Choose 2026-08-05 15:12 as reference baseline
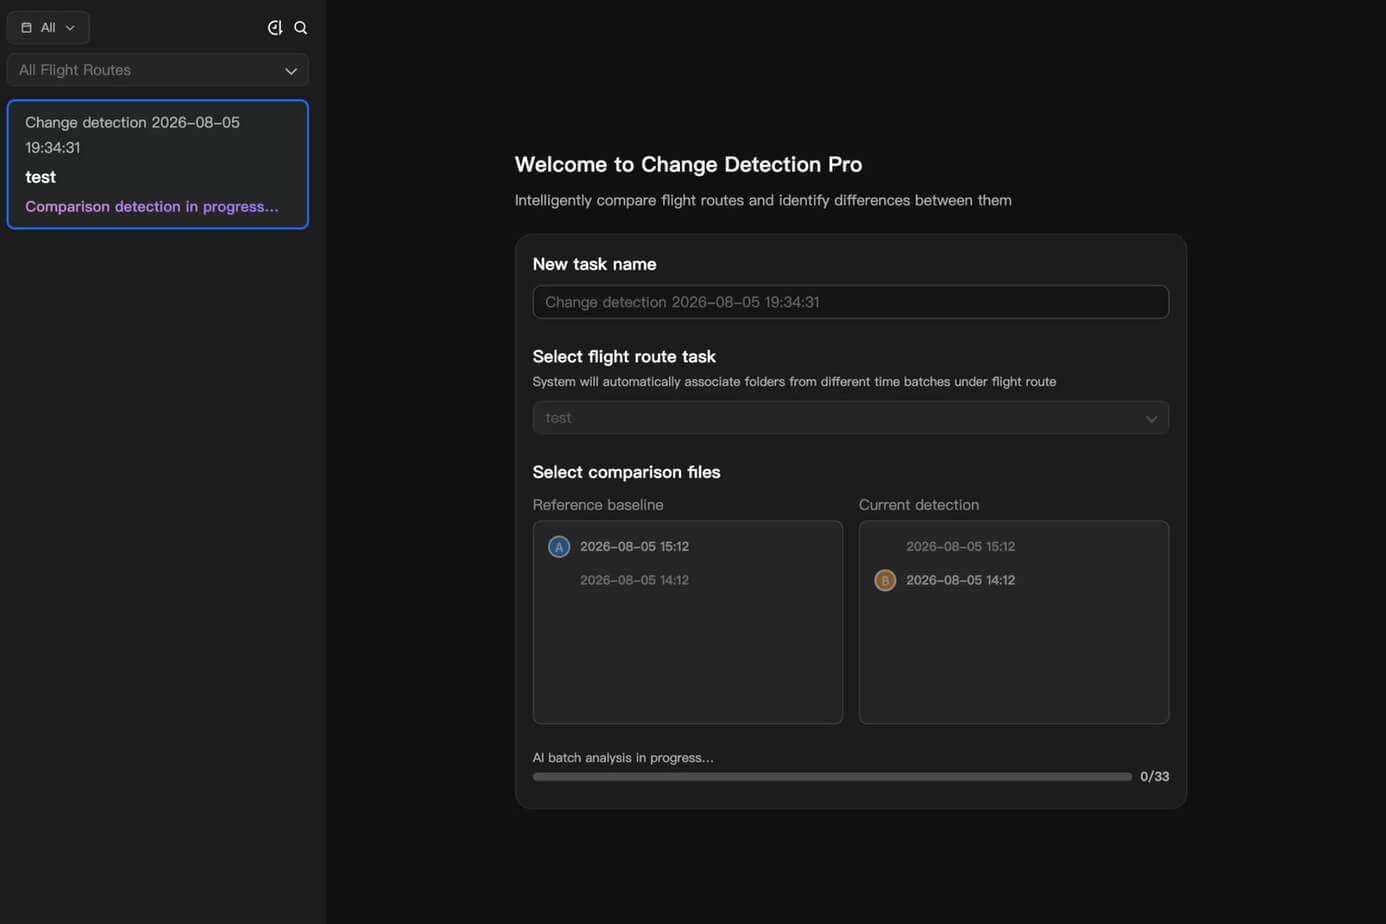Viewport: 1386px width, 924px height. [x=634, y=547]
